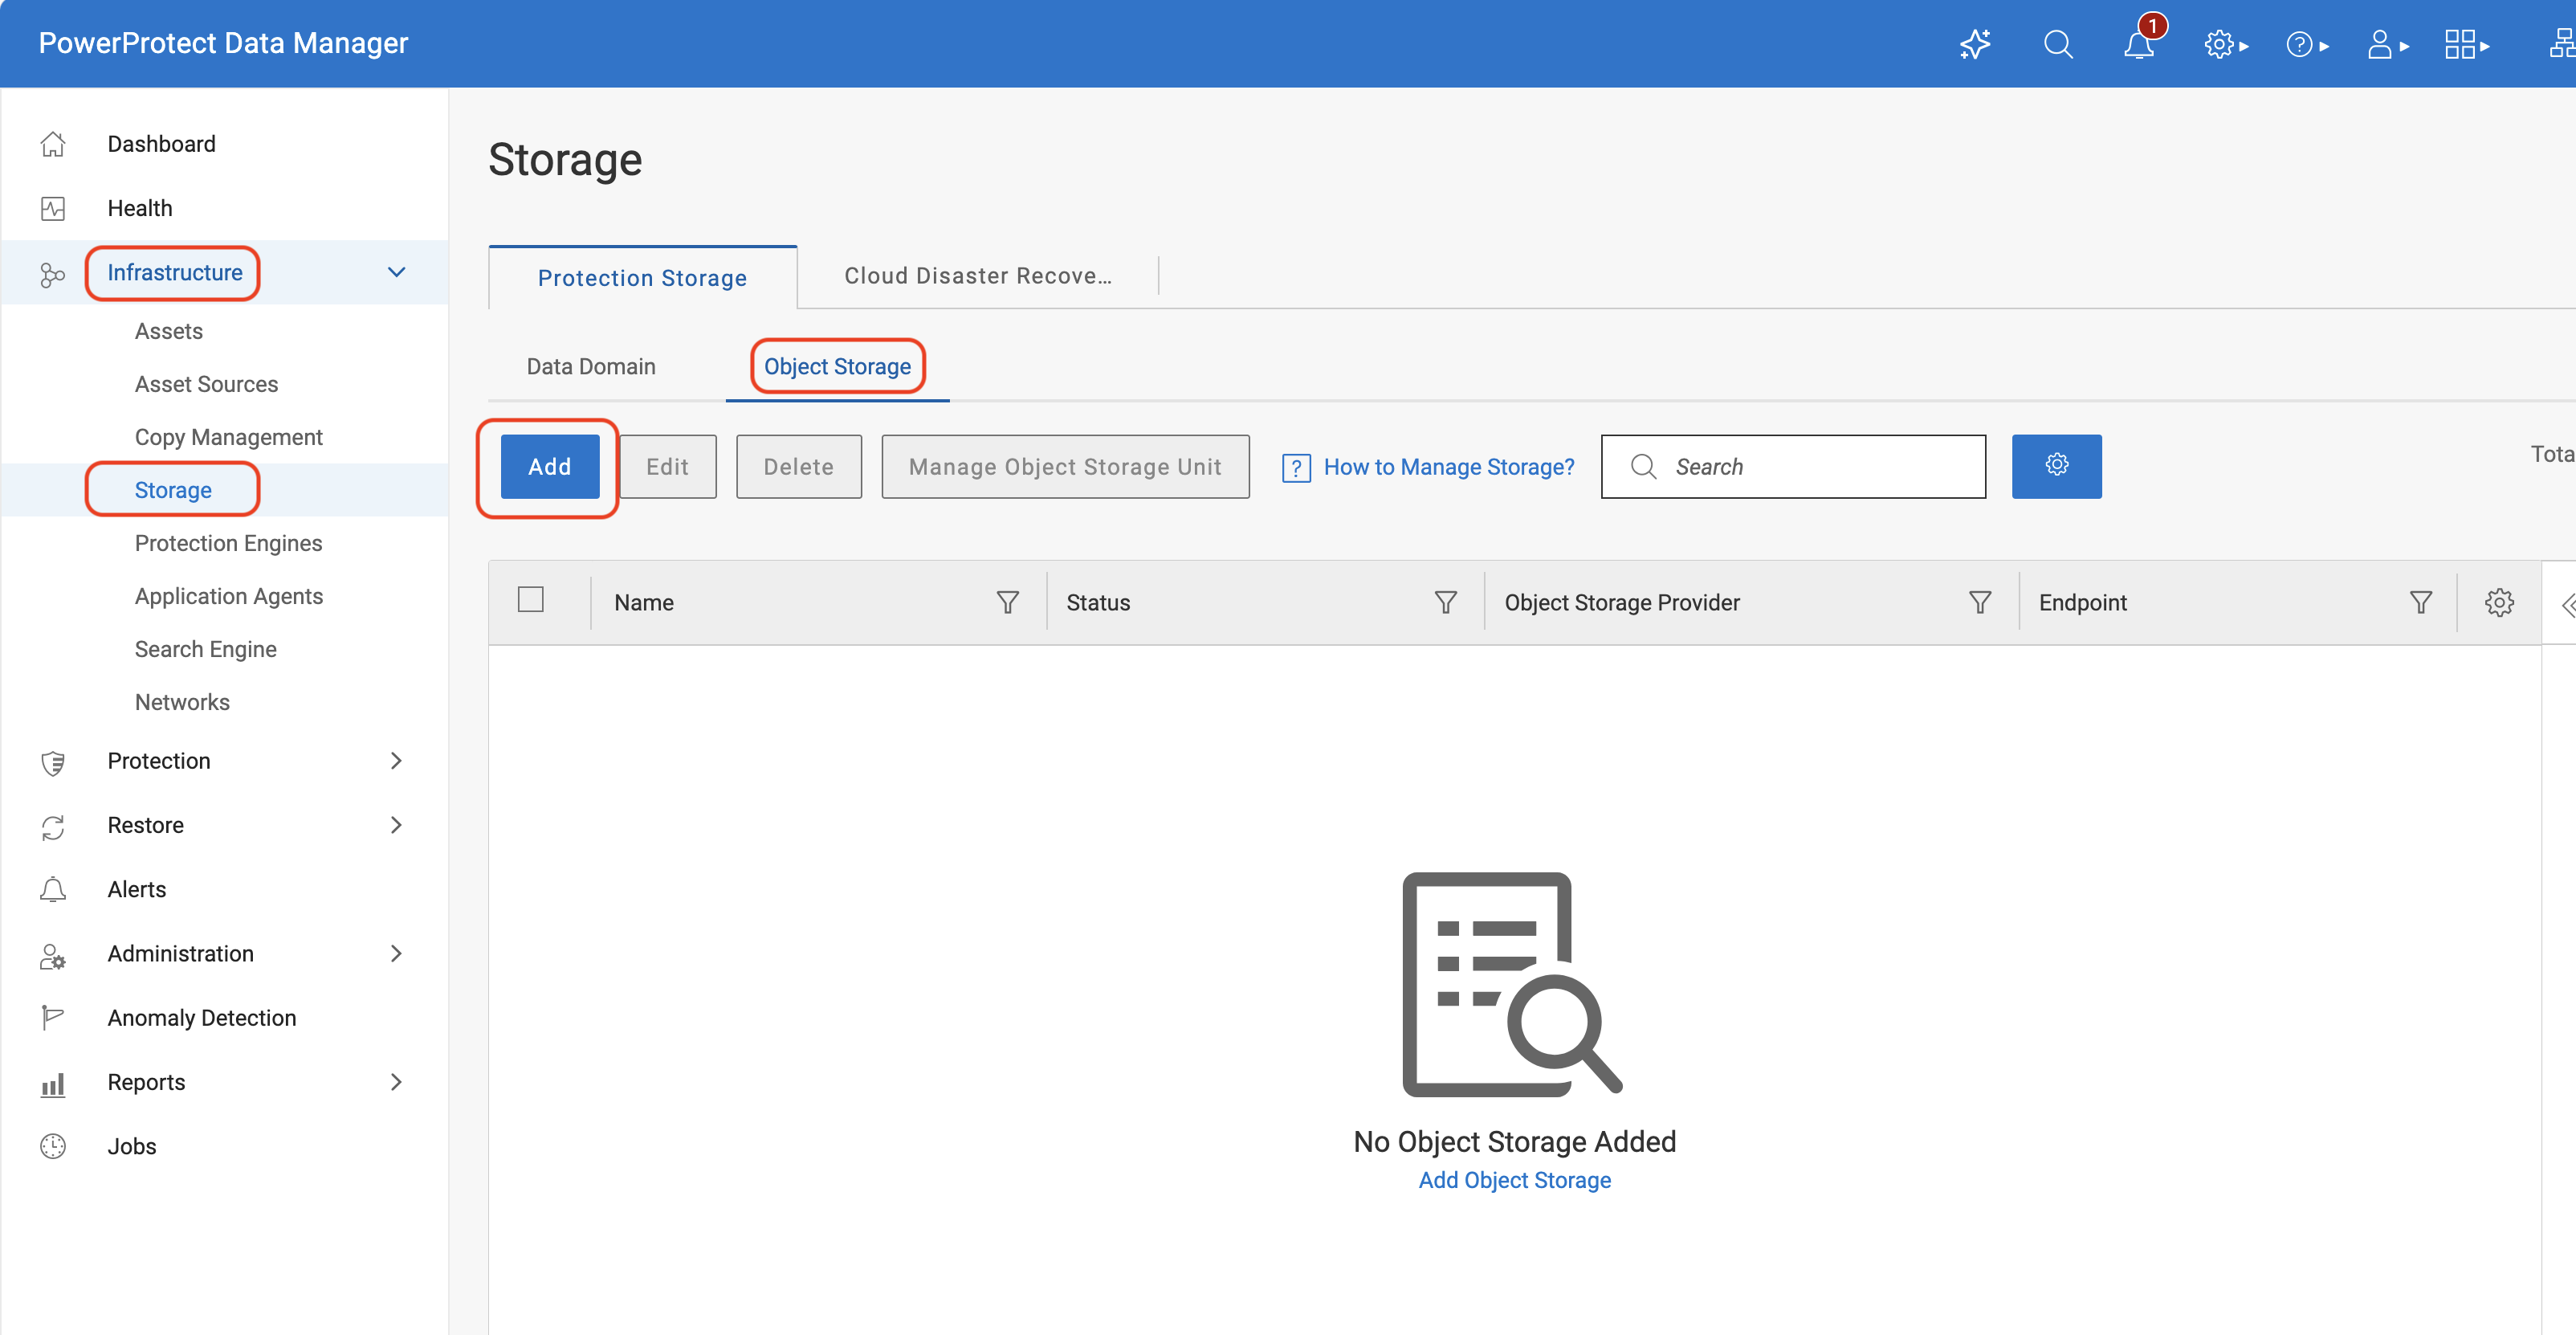Expand the Restore menu chevron
Viewport: 2576px width, 1335px height.
tap(396, 825)
